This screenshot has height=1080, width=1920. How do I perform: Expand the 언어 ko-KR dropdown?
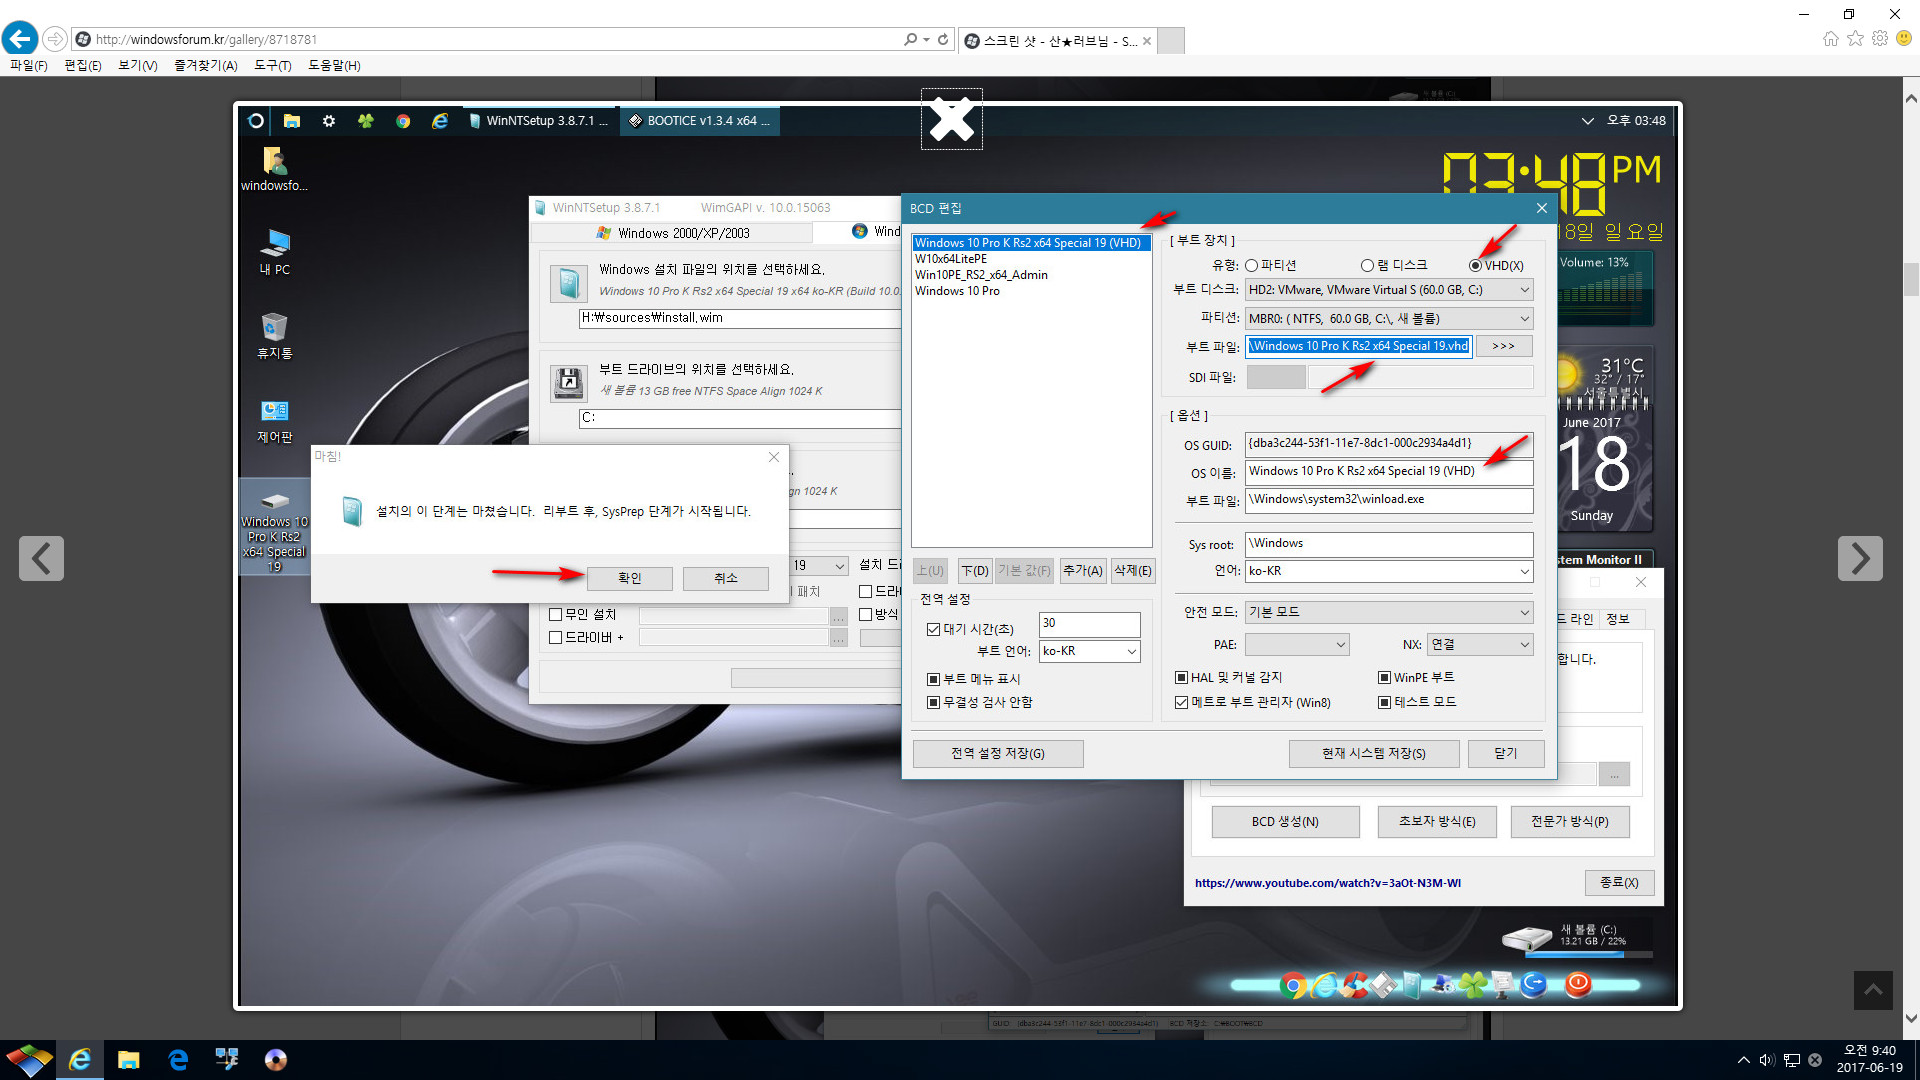point(1524,572)
